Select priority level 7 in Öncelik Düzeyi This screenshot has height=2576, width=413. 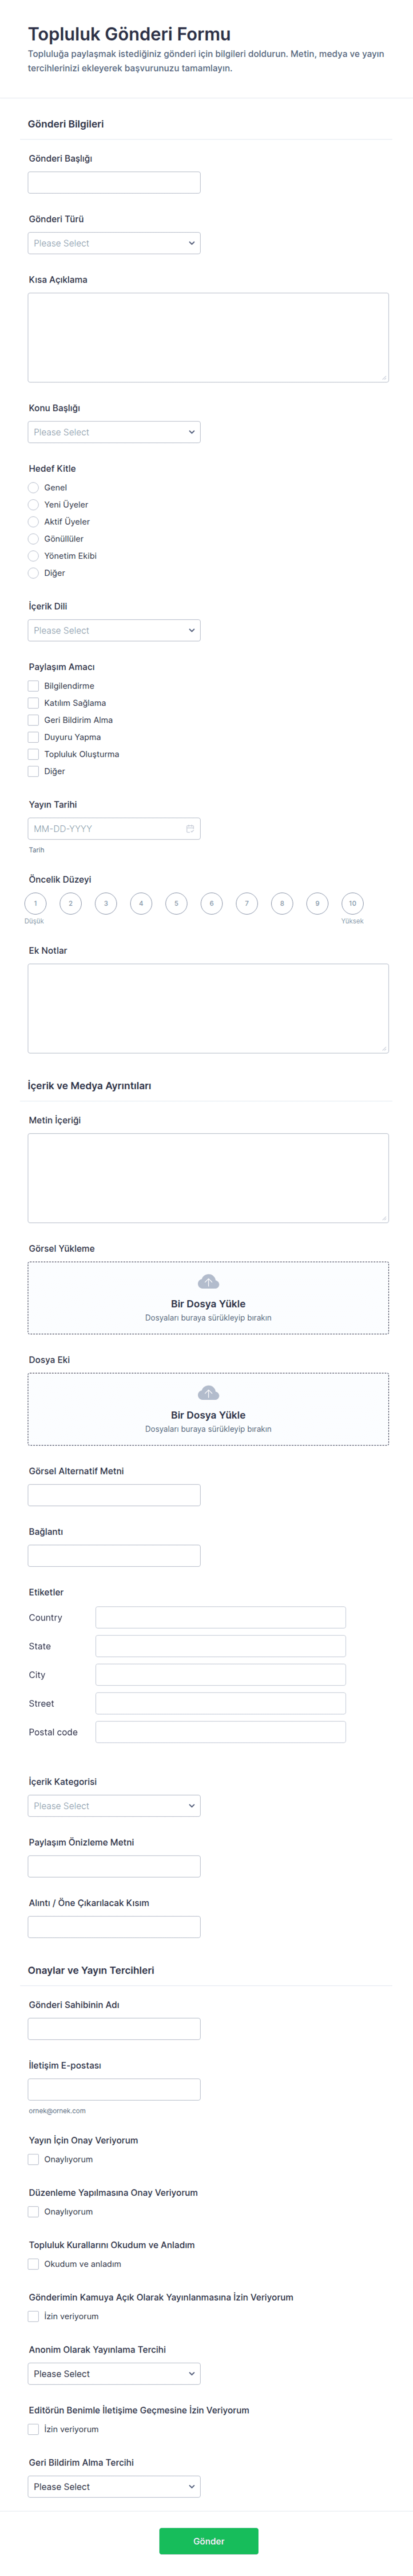tap(247, 903)
